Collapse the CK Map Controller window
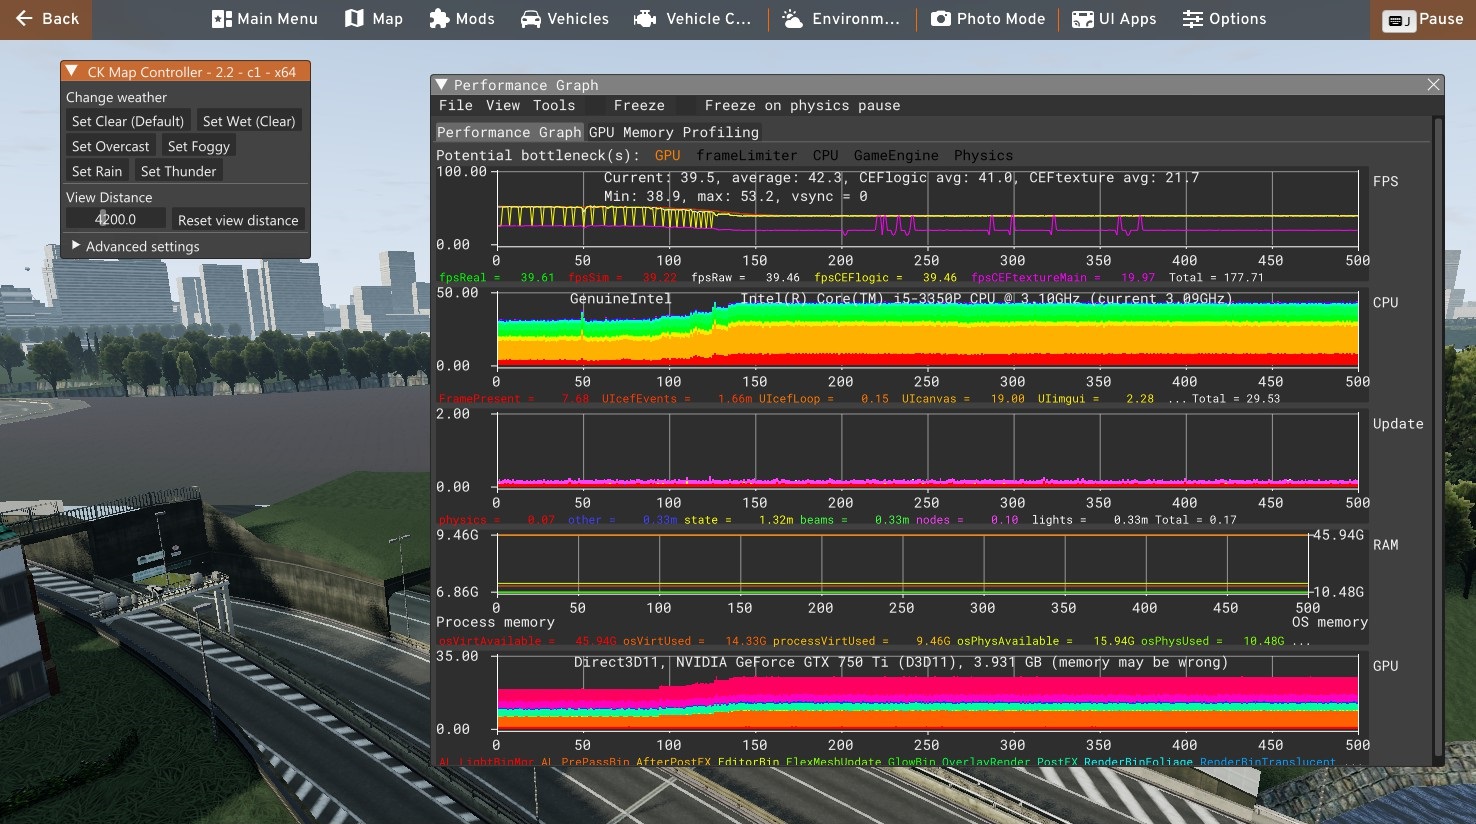The height and width of the screenshot is (824, 1476). (x=71, y=72)
